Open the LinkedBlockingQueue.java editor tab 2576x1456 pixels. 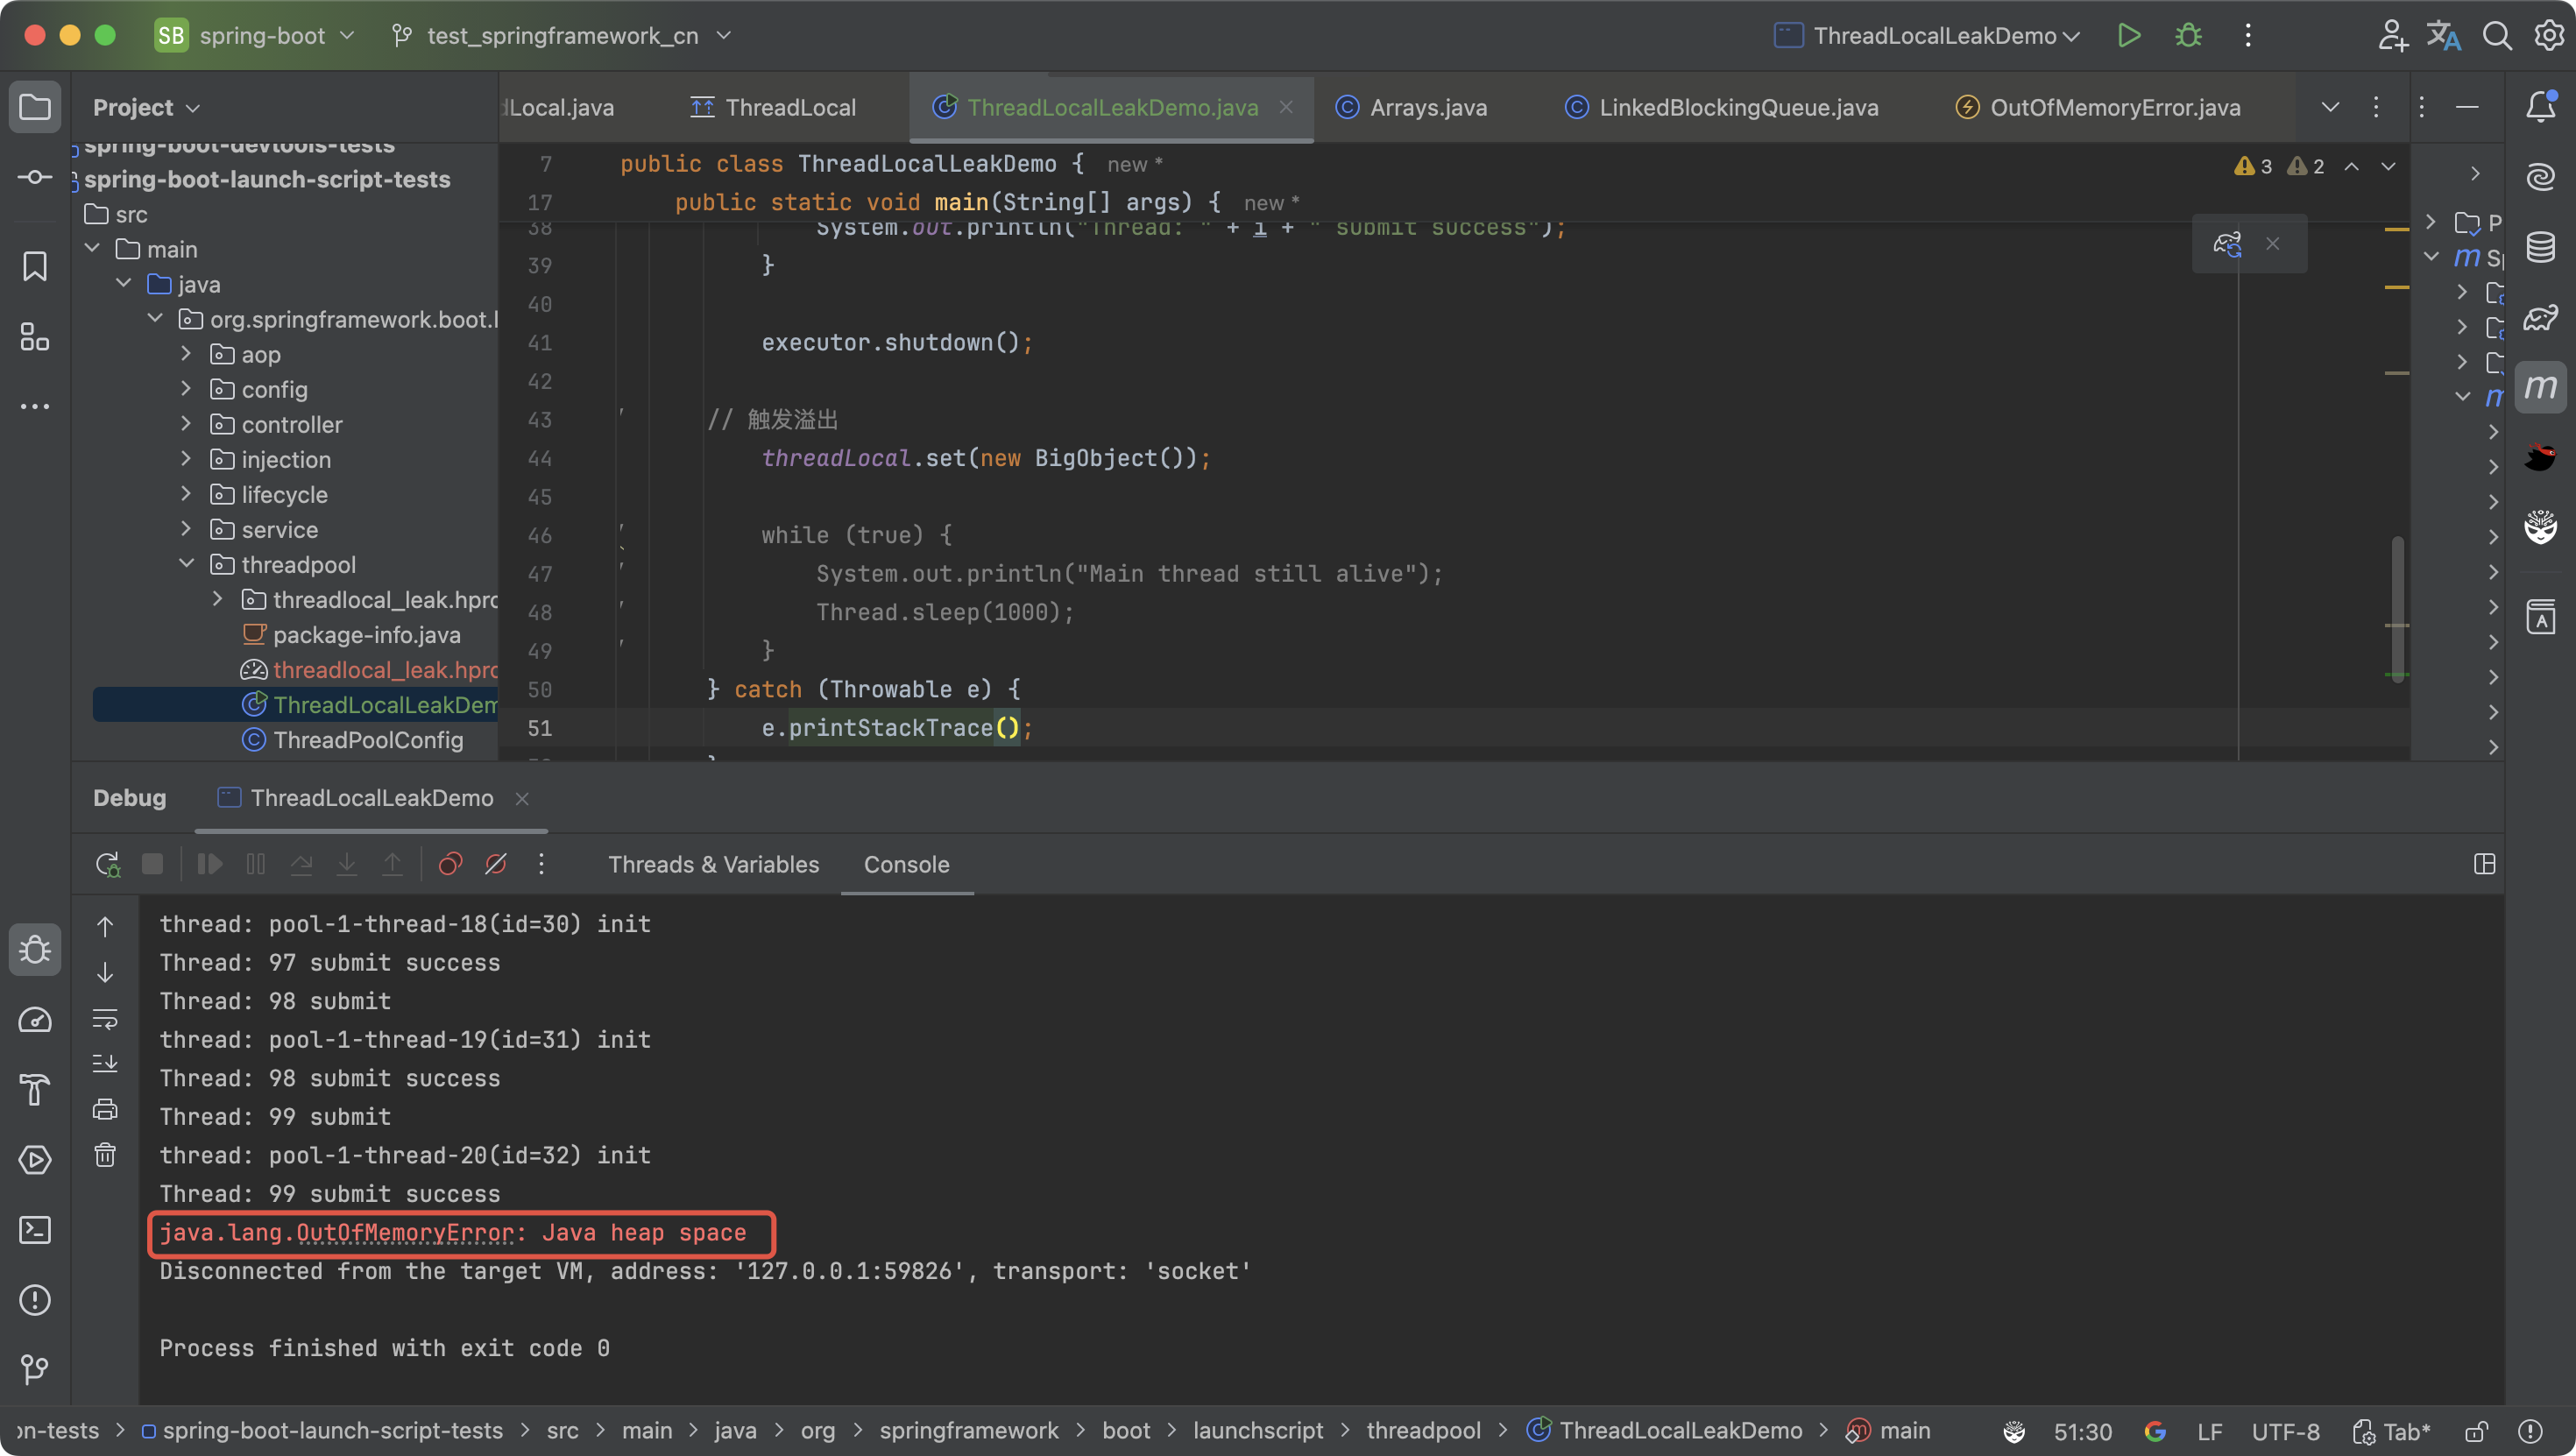[1737, 108]
